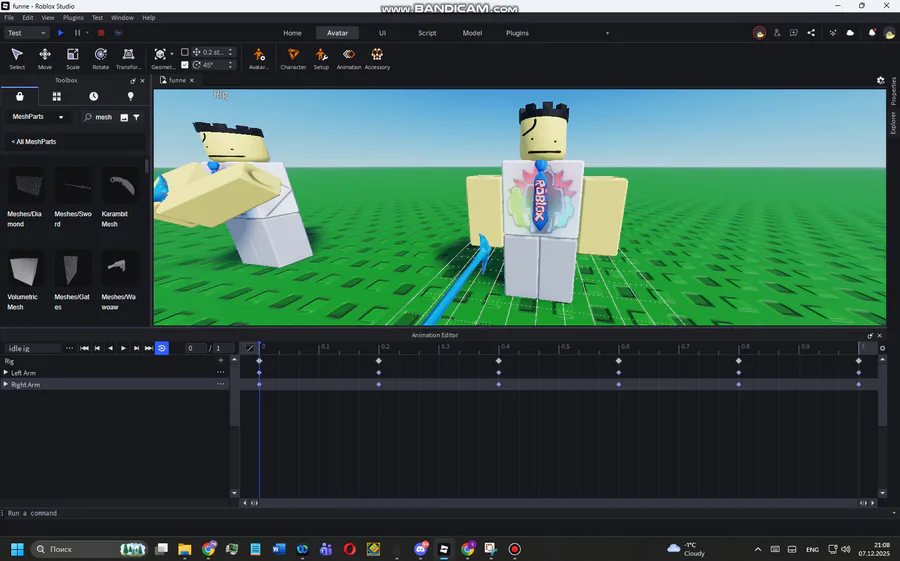Launch the Avatar Setup tool
Screen dimensions: 900x561
(321, 59)
